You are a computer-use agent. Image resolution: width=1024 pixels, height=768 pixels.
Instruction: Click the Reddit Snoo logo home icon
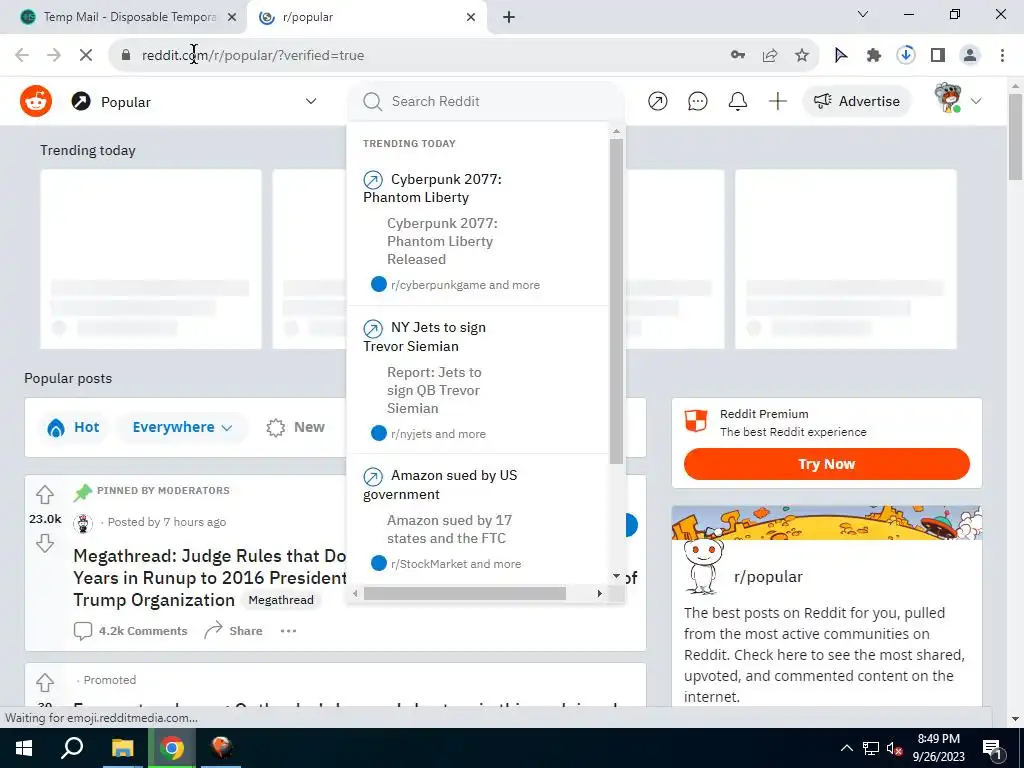[36, 101]
